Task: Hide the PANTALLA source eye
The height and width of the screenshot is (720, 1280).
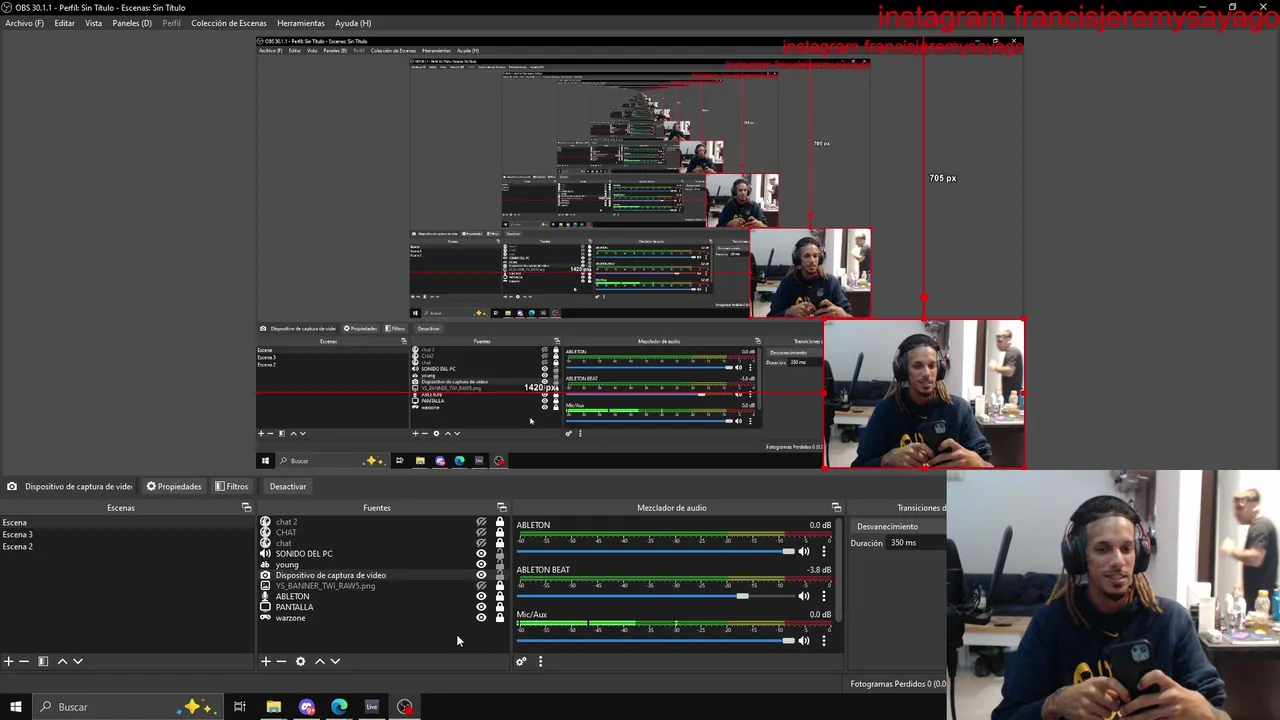Action: click(x=481, y=607)
